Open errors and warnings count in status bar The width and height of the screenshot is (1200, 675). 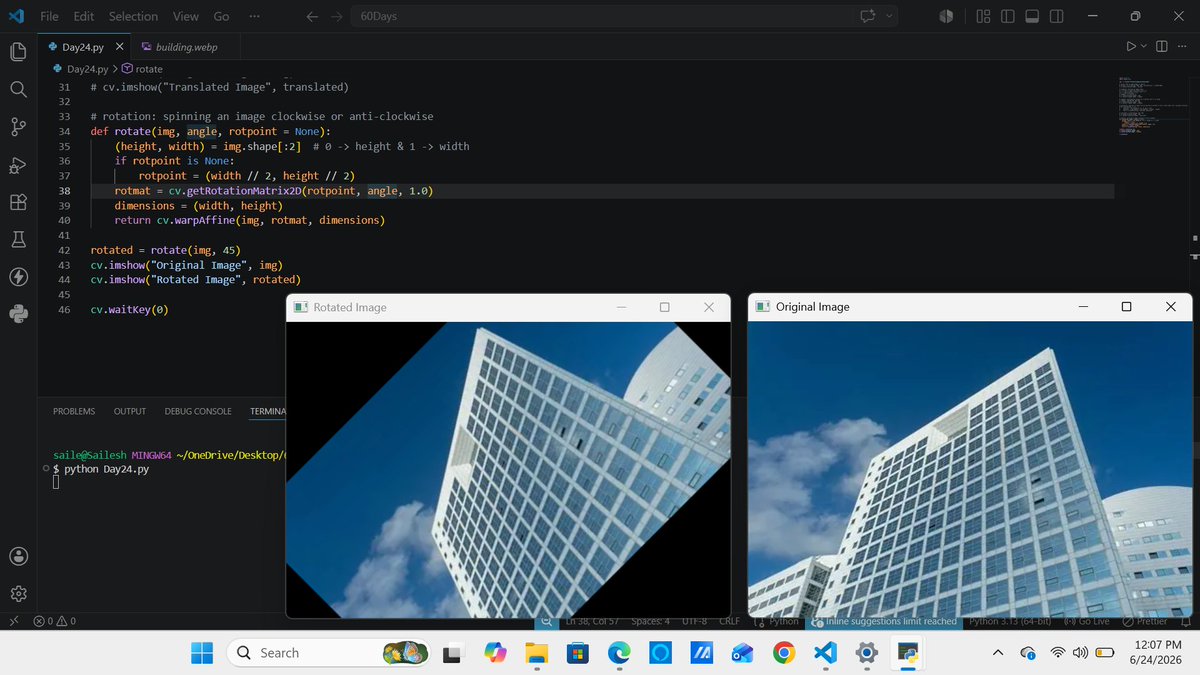click(55, 621)
